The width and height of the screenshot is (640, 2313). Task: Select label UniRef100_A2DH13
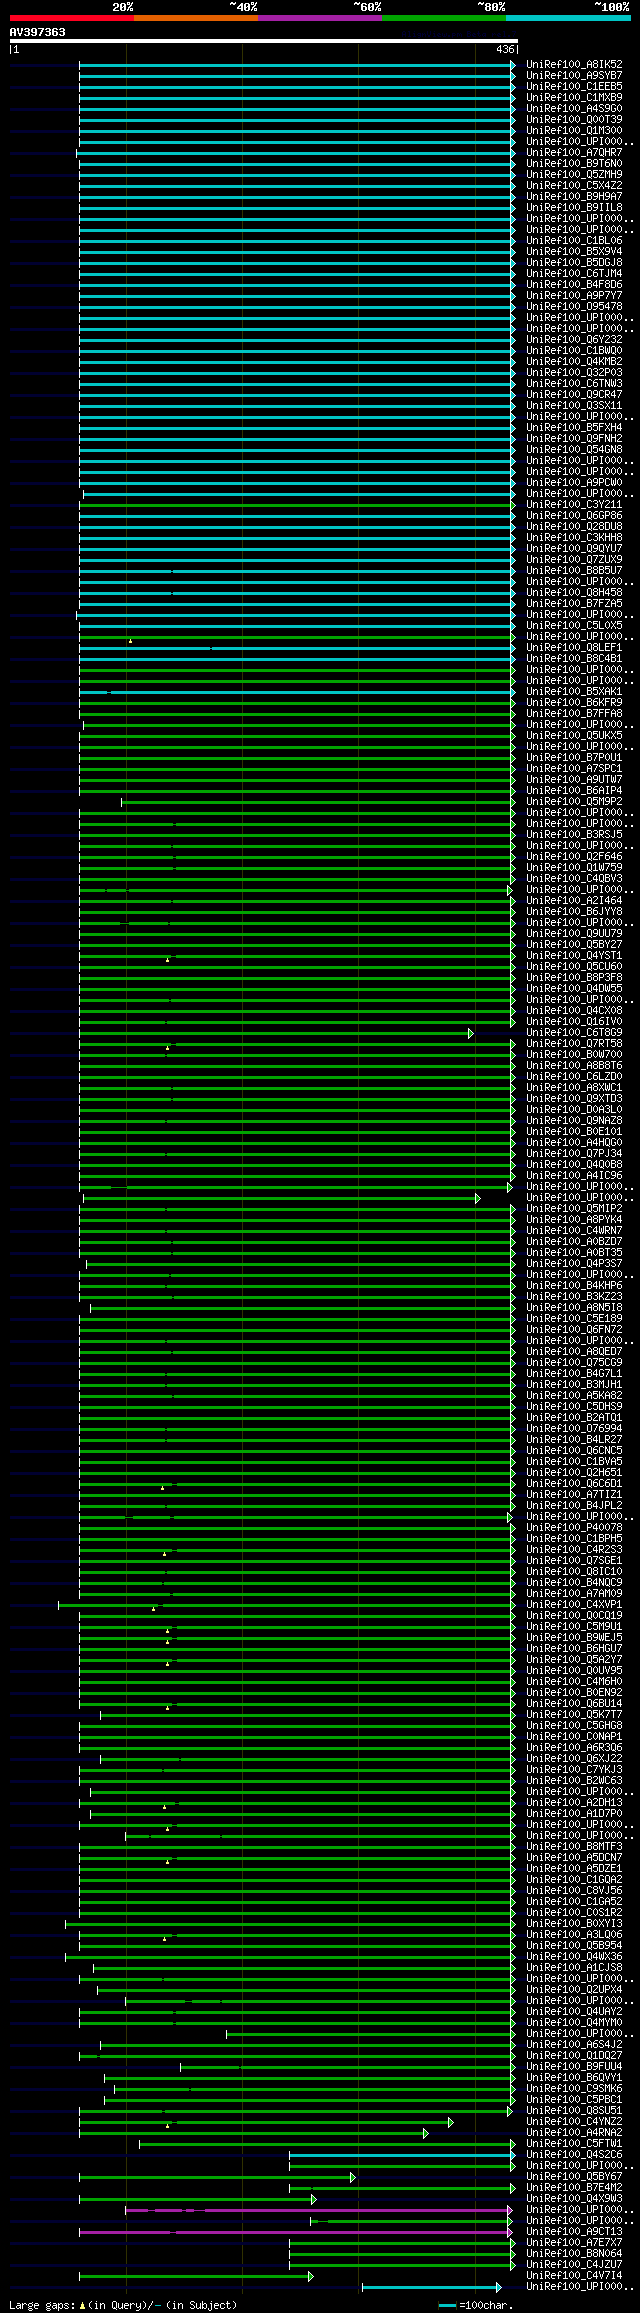pos(574,1803)
